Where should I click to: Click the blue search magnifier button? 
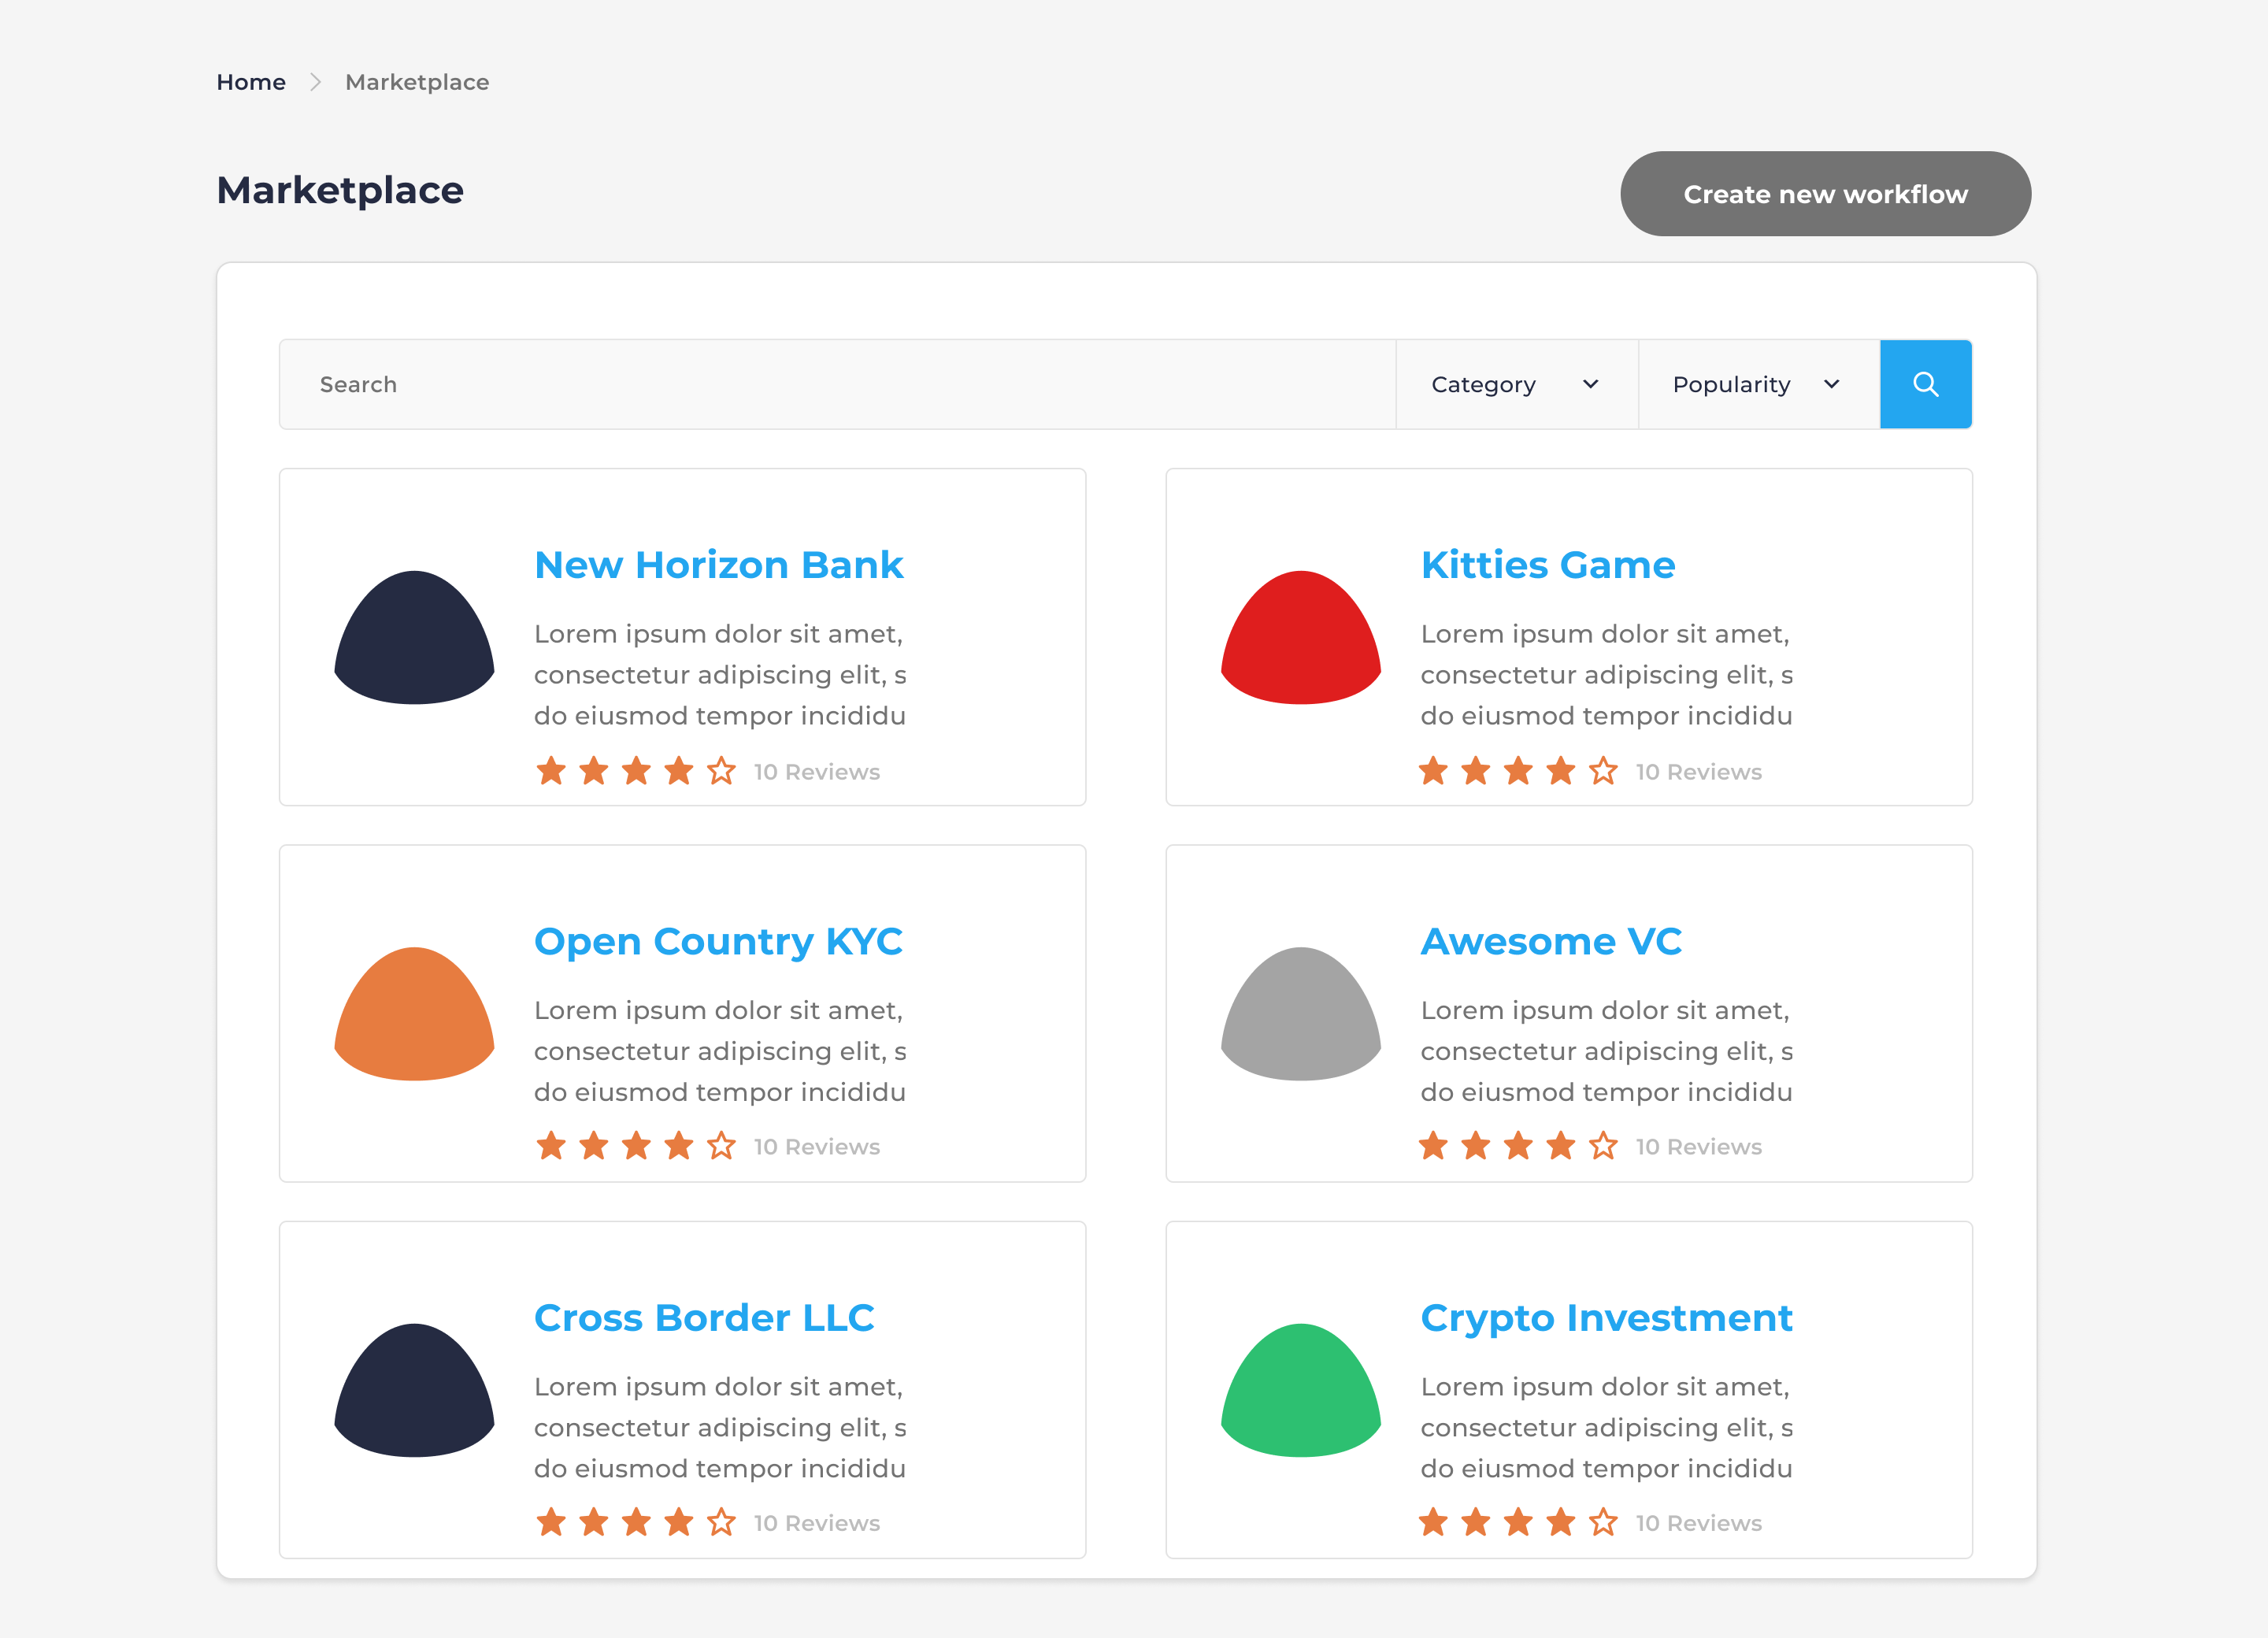tap(1925, 384)
